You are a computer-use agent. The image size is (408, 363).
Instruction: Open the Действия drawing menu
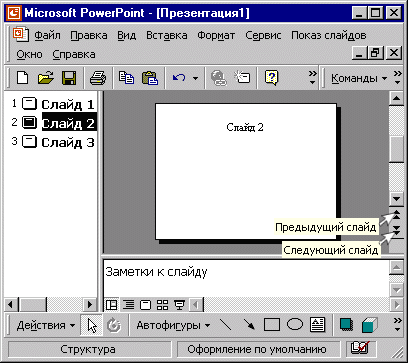point(46,325)
